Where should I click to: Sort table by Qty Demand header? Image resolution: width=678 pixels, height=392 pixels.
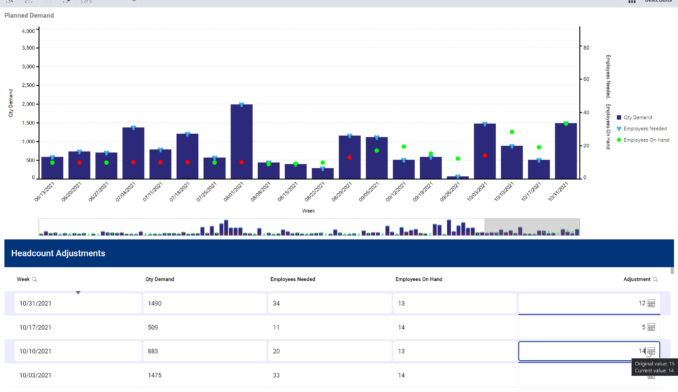[x=160, y=279]
